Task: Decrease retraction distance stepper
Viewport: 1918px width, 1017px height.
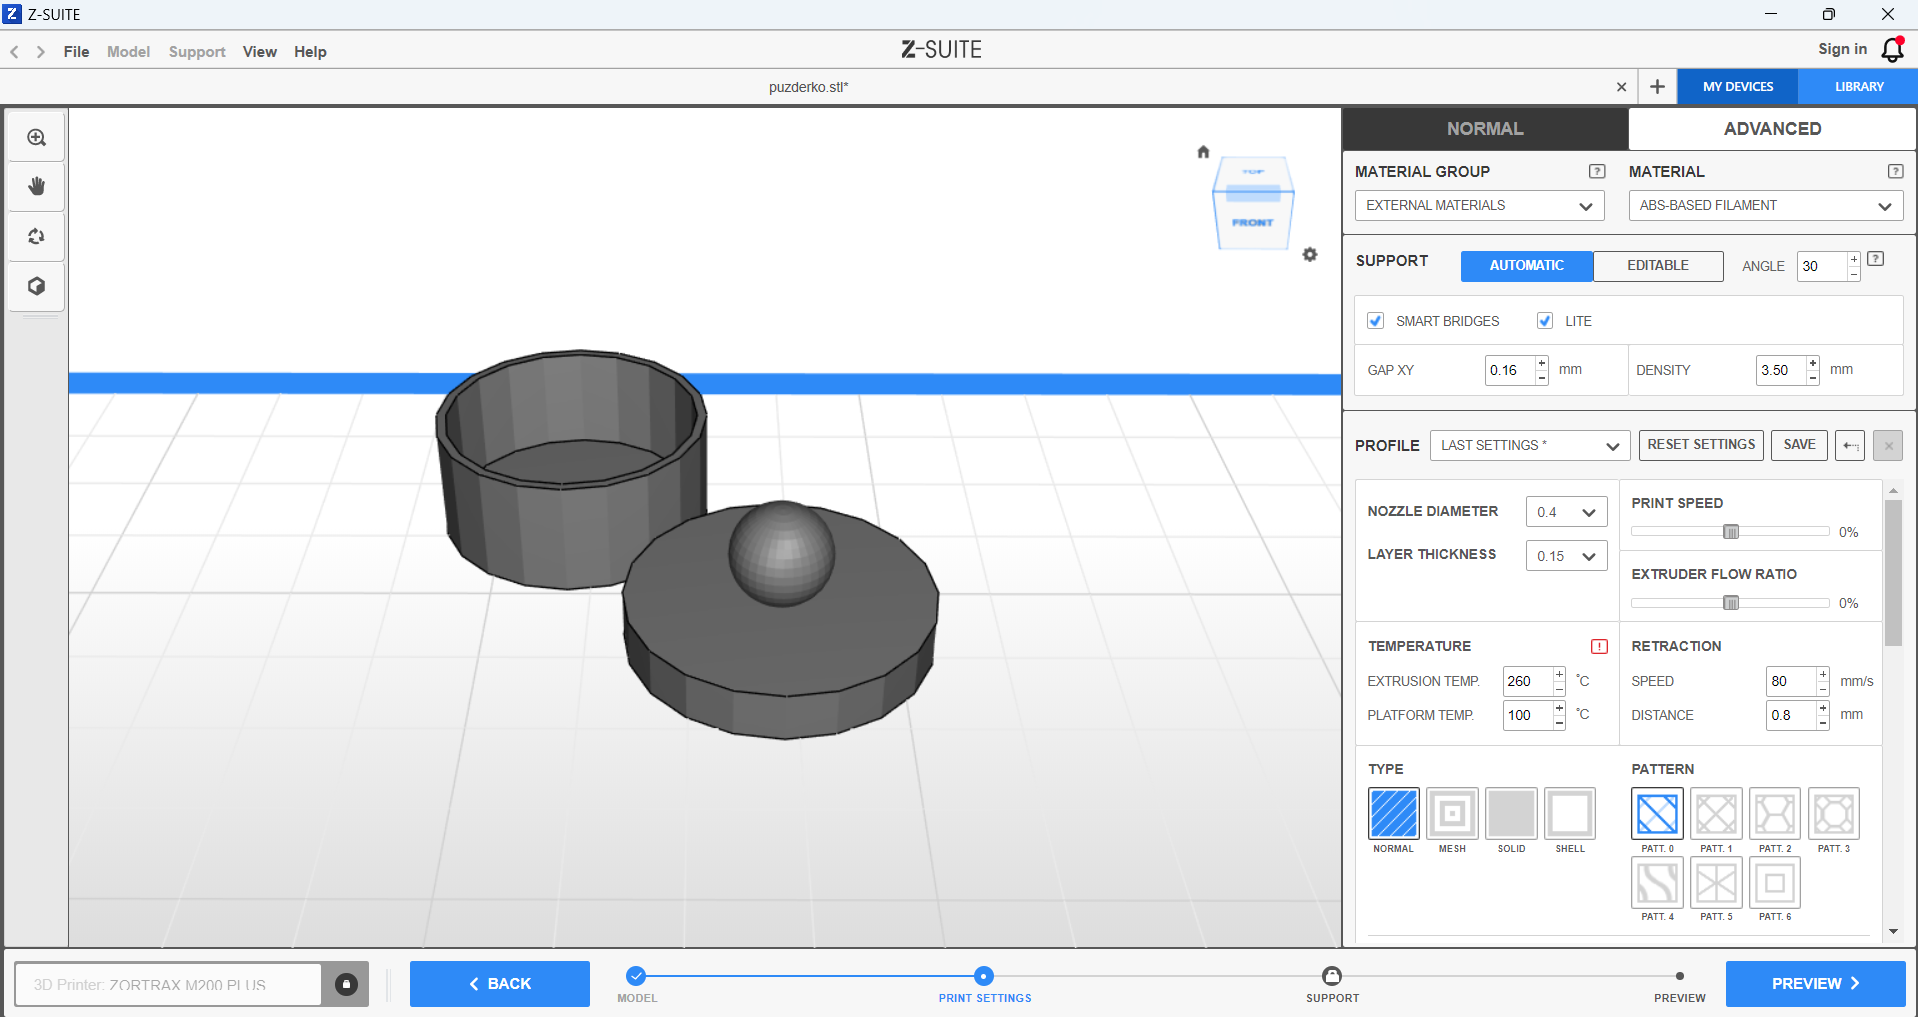Action: [x=1823, y=723]
